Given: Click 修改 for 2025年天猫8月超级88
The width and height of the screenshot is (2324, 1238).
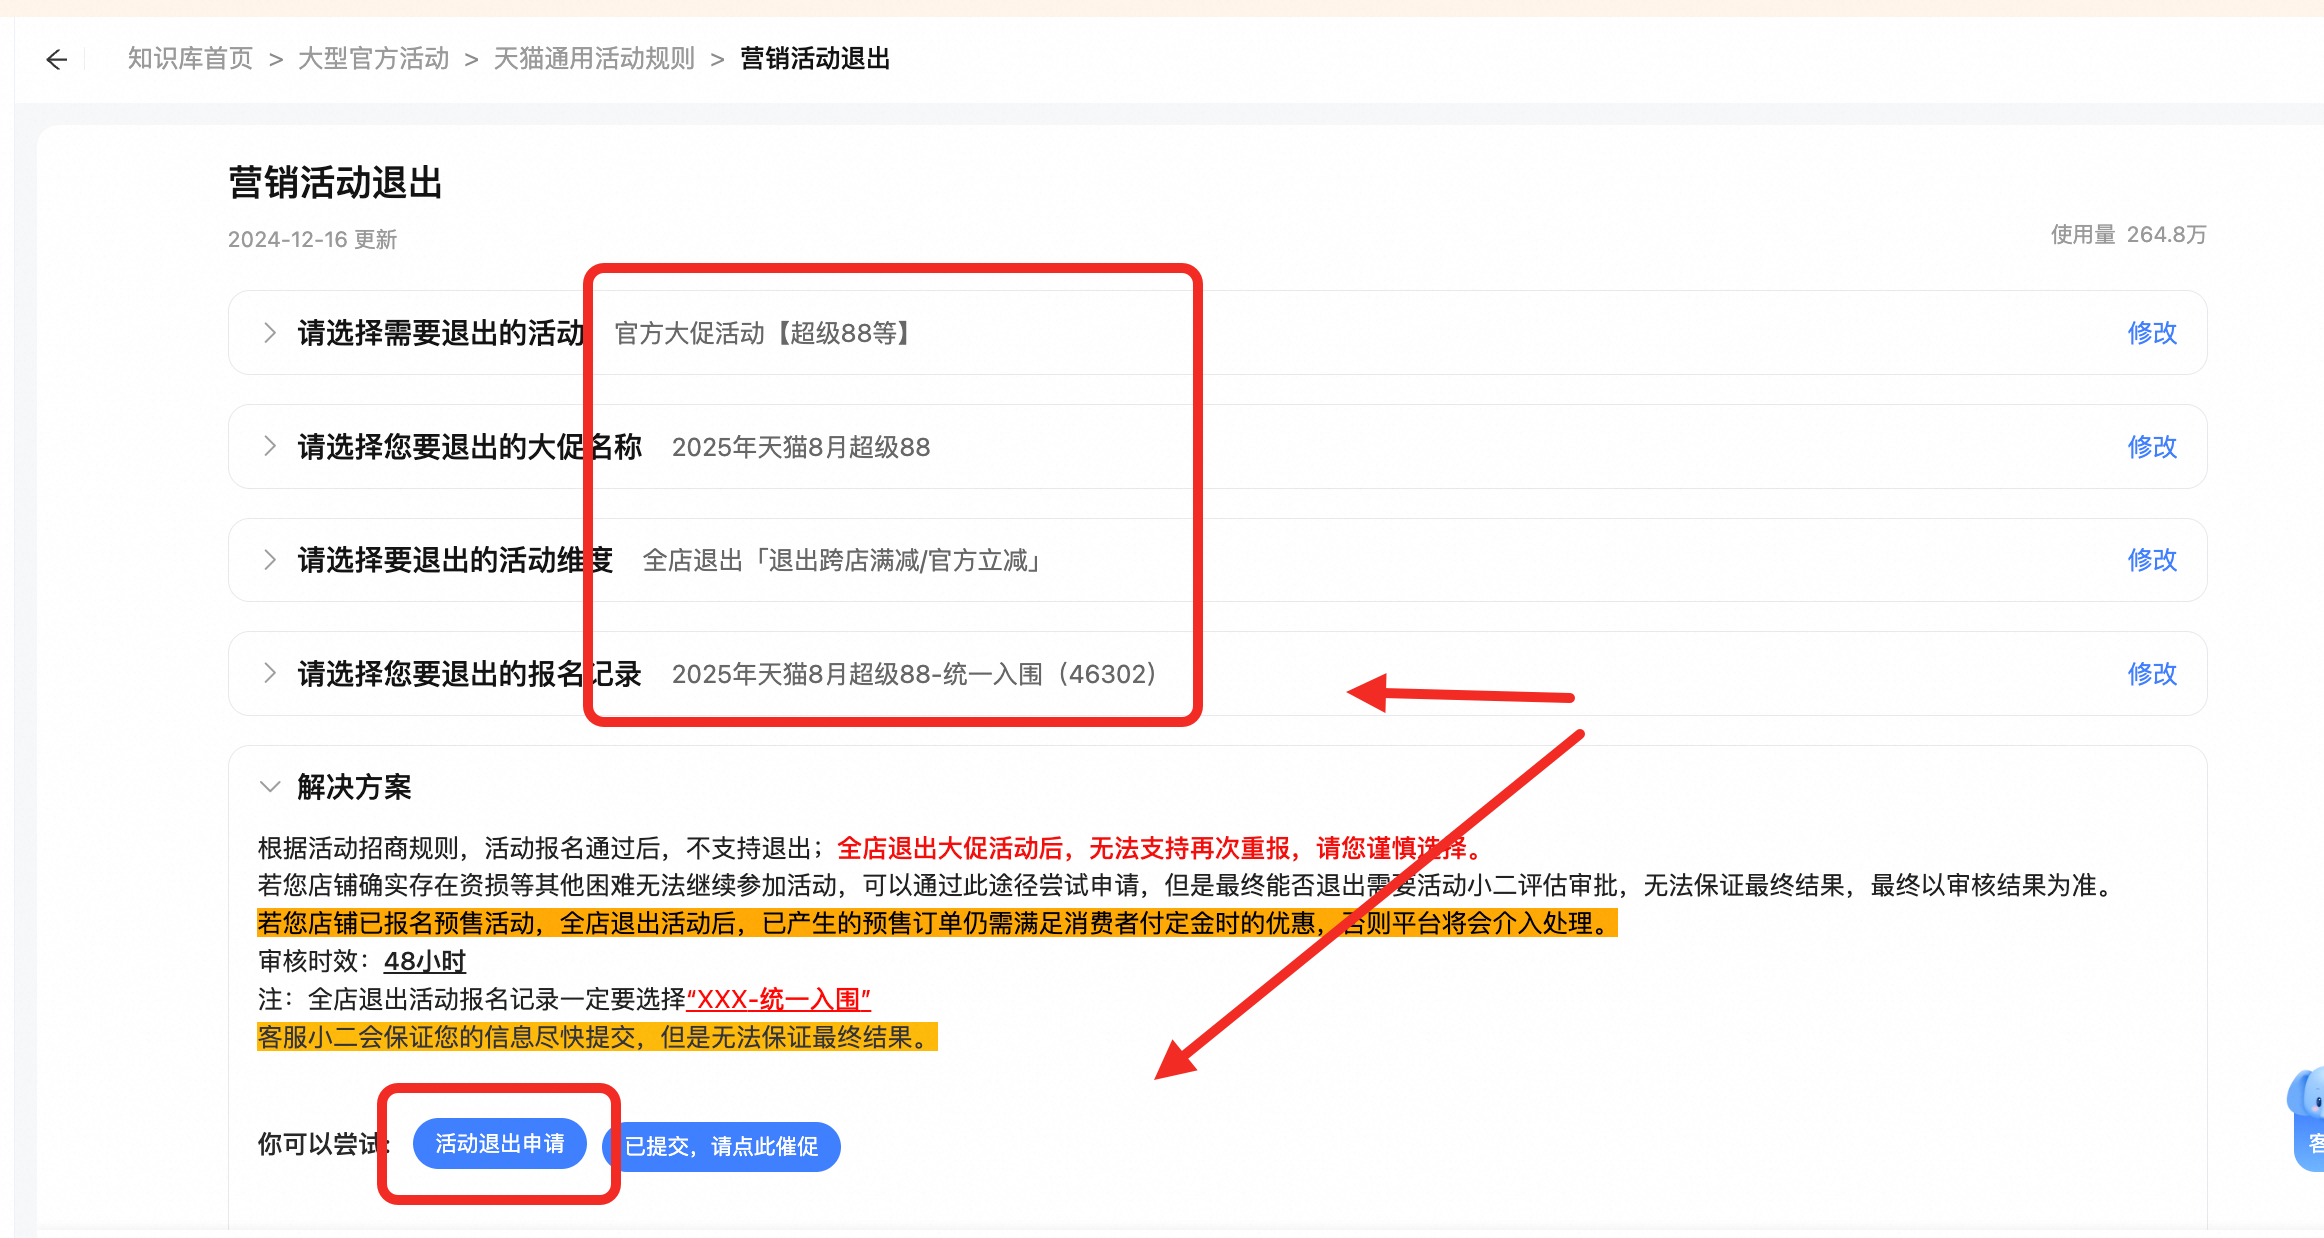Looking at the screenshot, I should click(2152, 446).
